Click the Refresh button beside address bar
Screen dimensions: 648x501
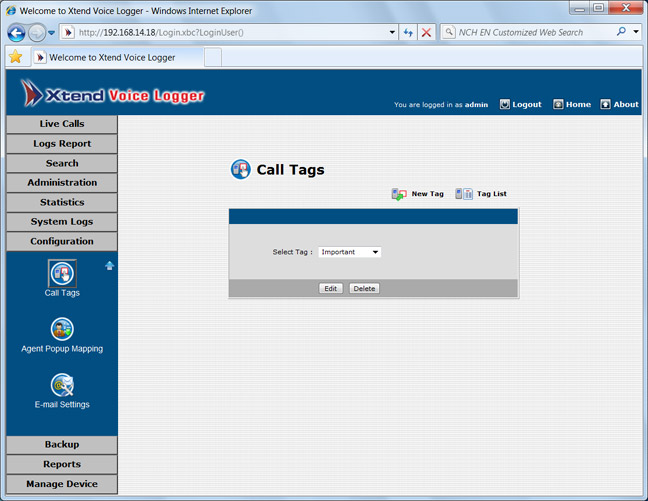click(408, 32)
